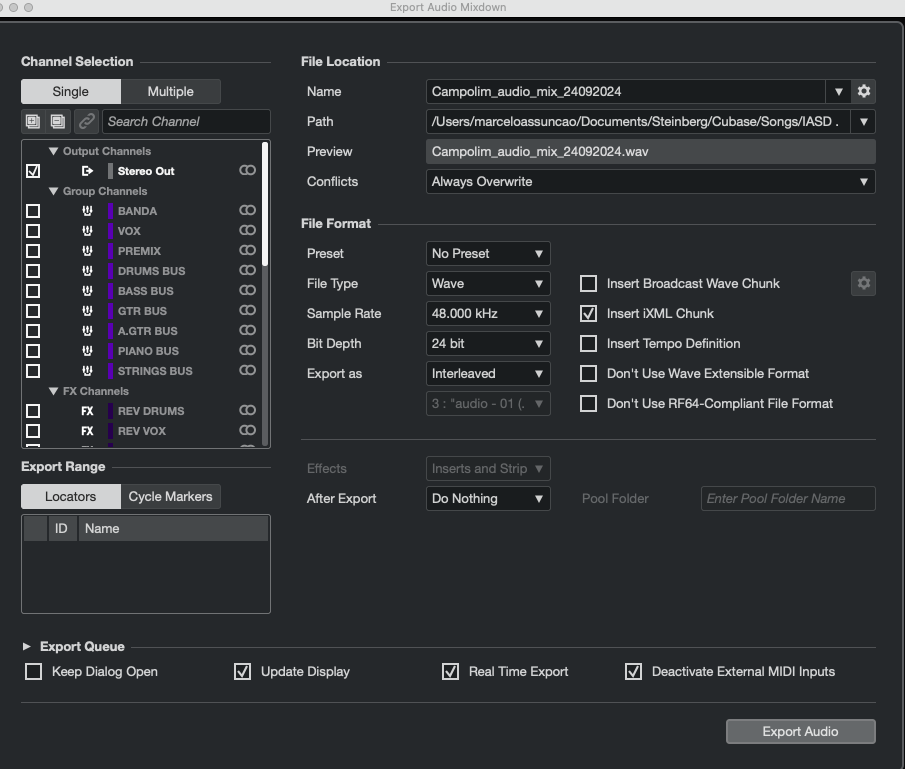
Task: Click the FX icon for REV DRUMS
Action: [x=87, y=411]
